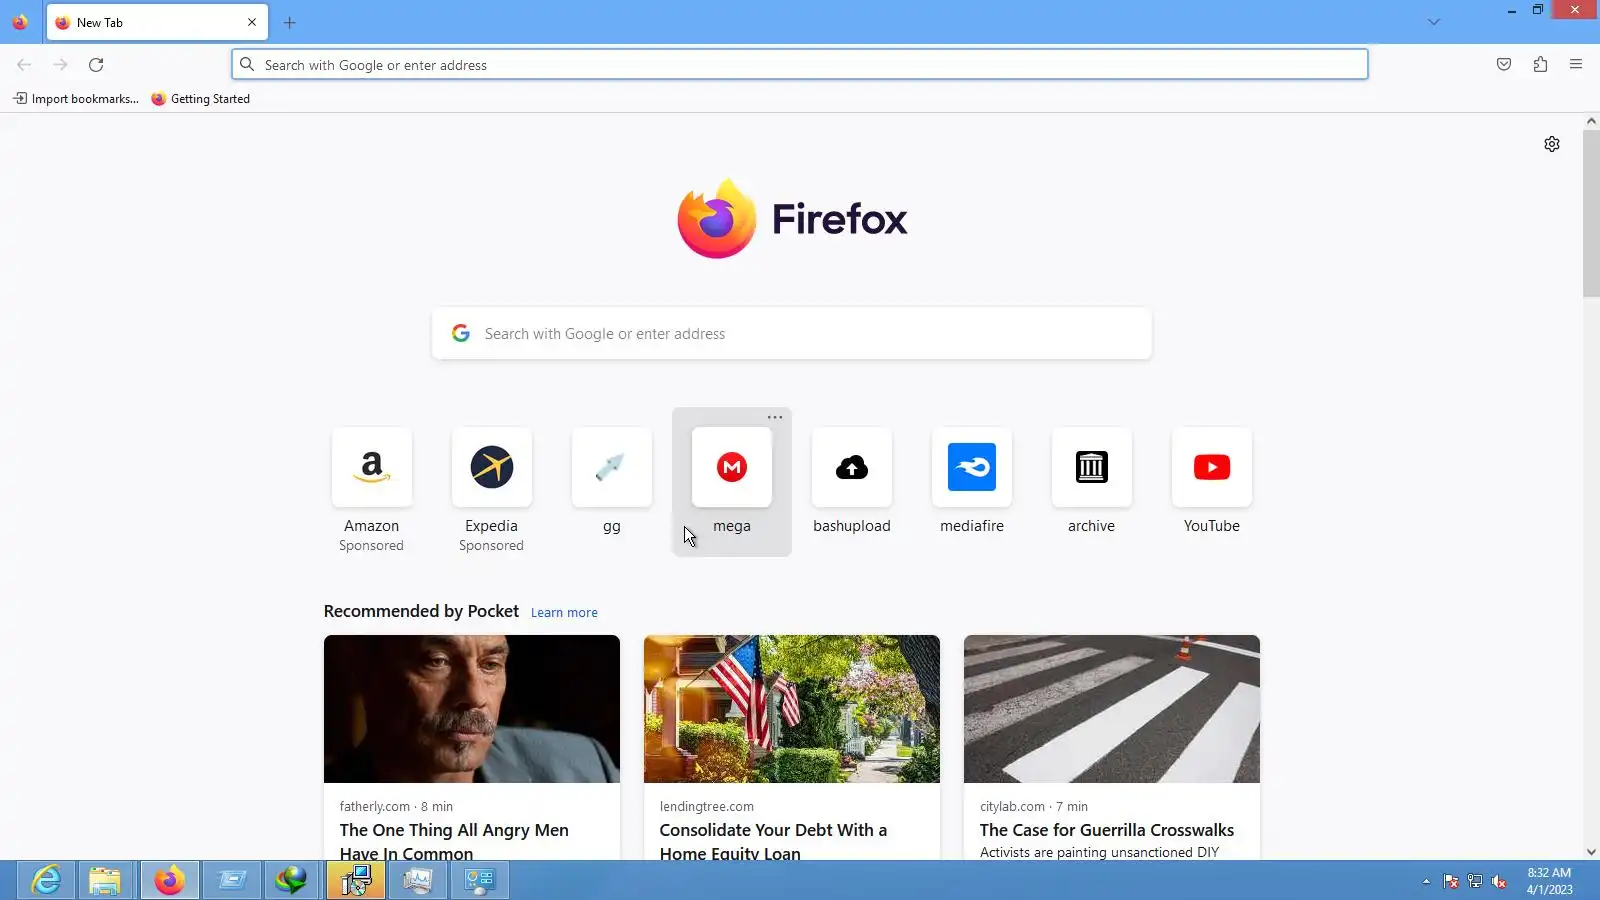Click the angry man article thumbnail
This screenshot has height=900, width=1600.
pos(472,709)
